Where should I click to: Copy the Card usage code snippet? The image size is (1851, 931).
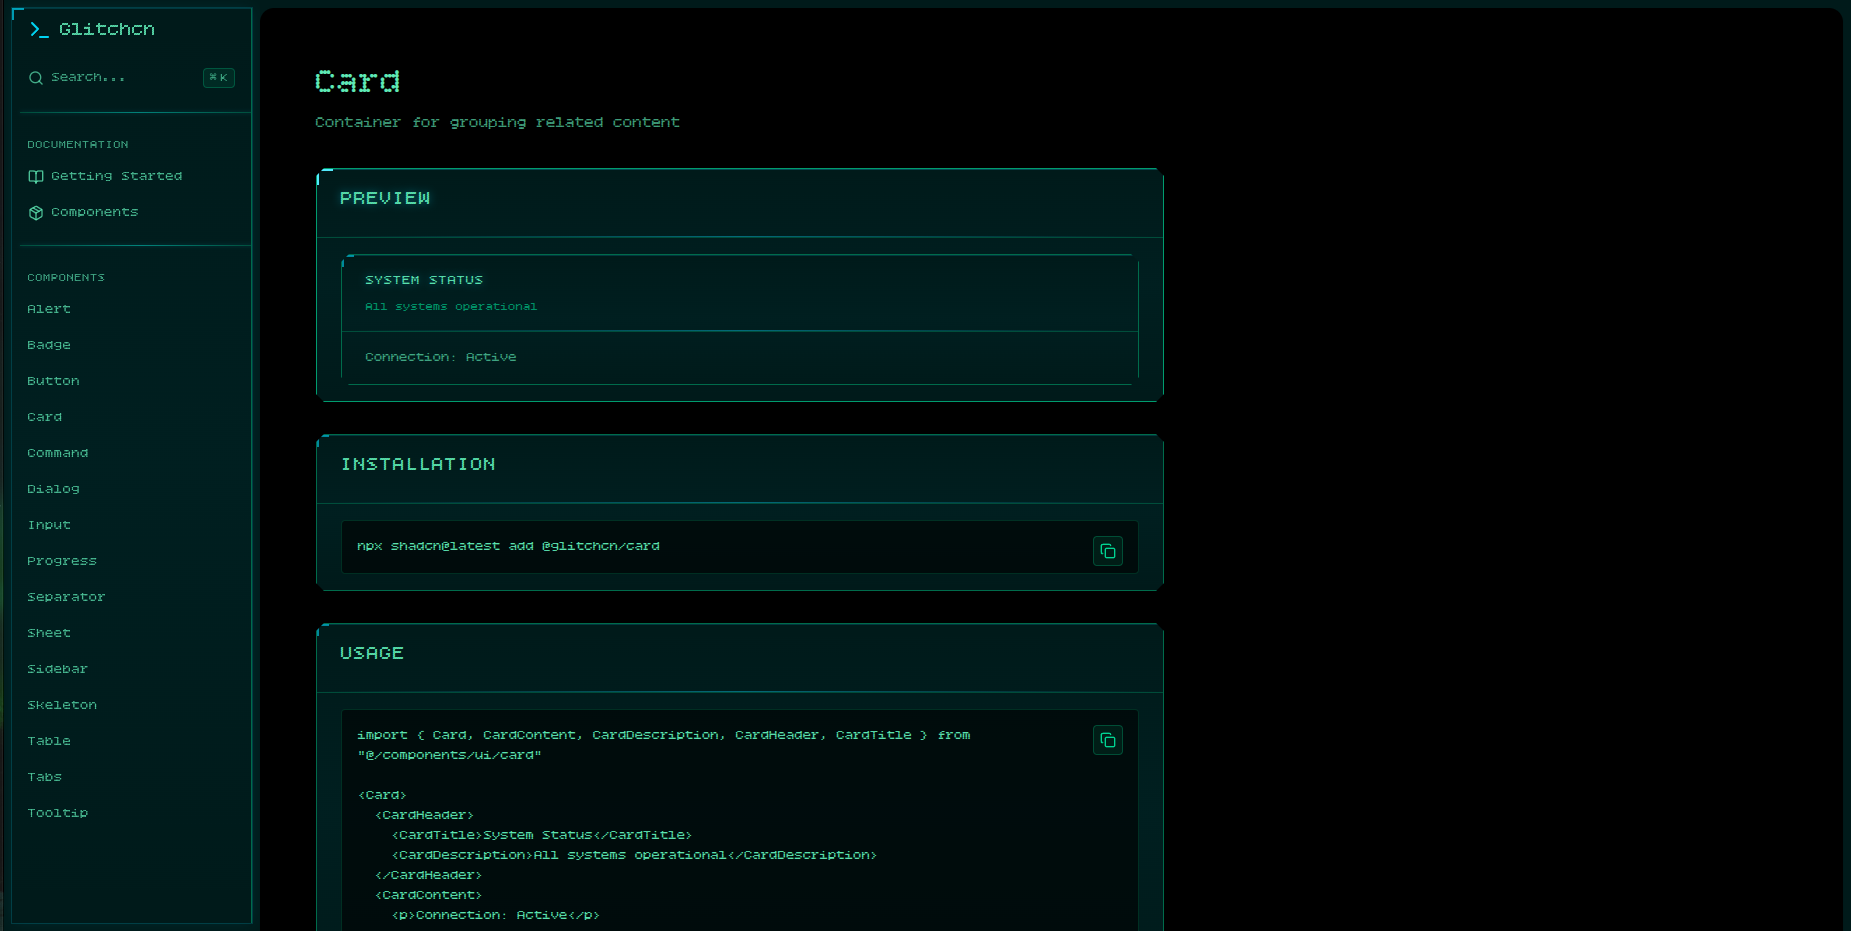click(x=1107, y=740)
